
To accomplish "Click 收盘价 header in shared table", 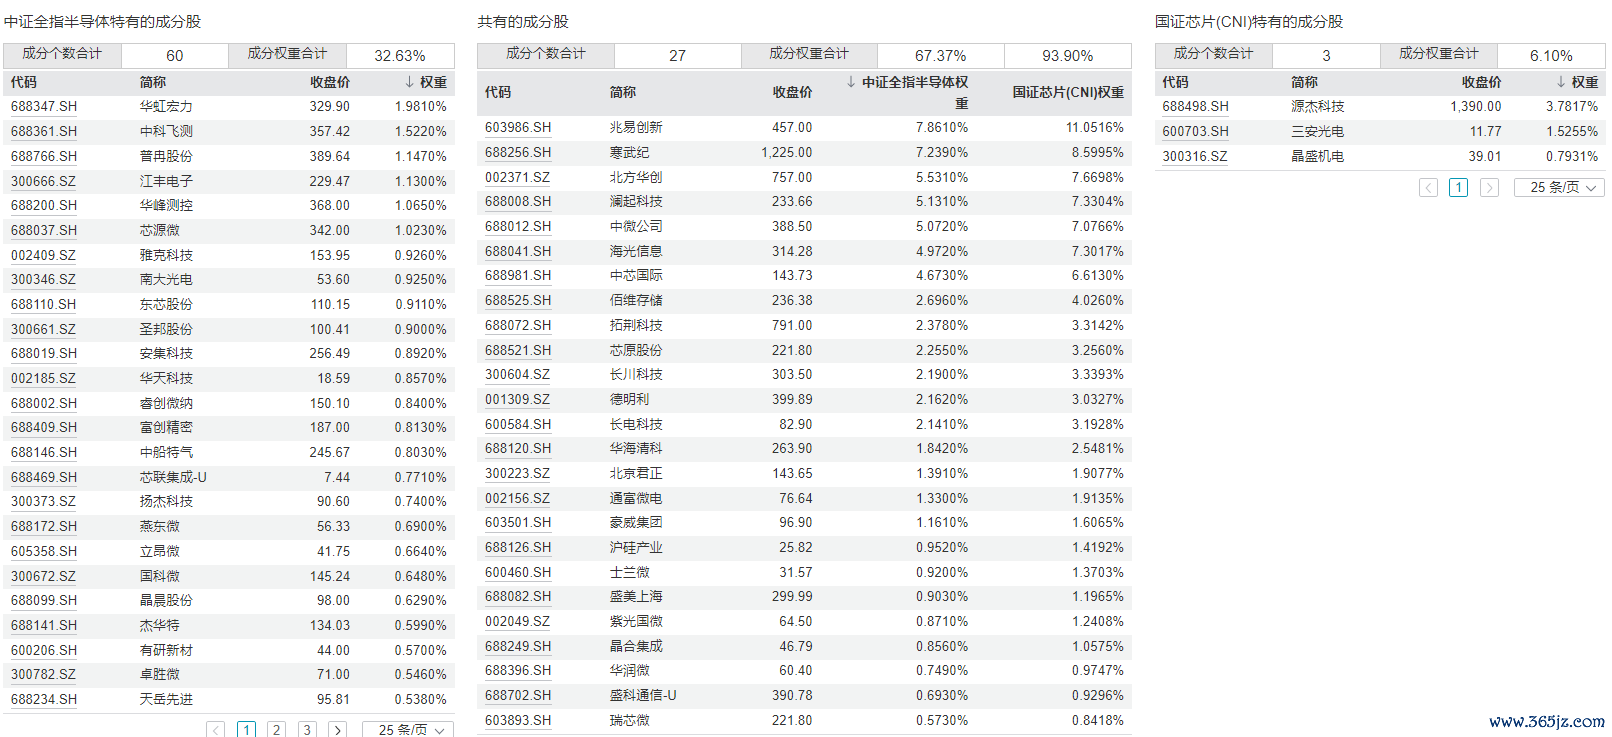I will click(x=792, y=92).
